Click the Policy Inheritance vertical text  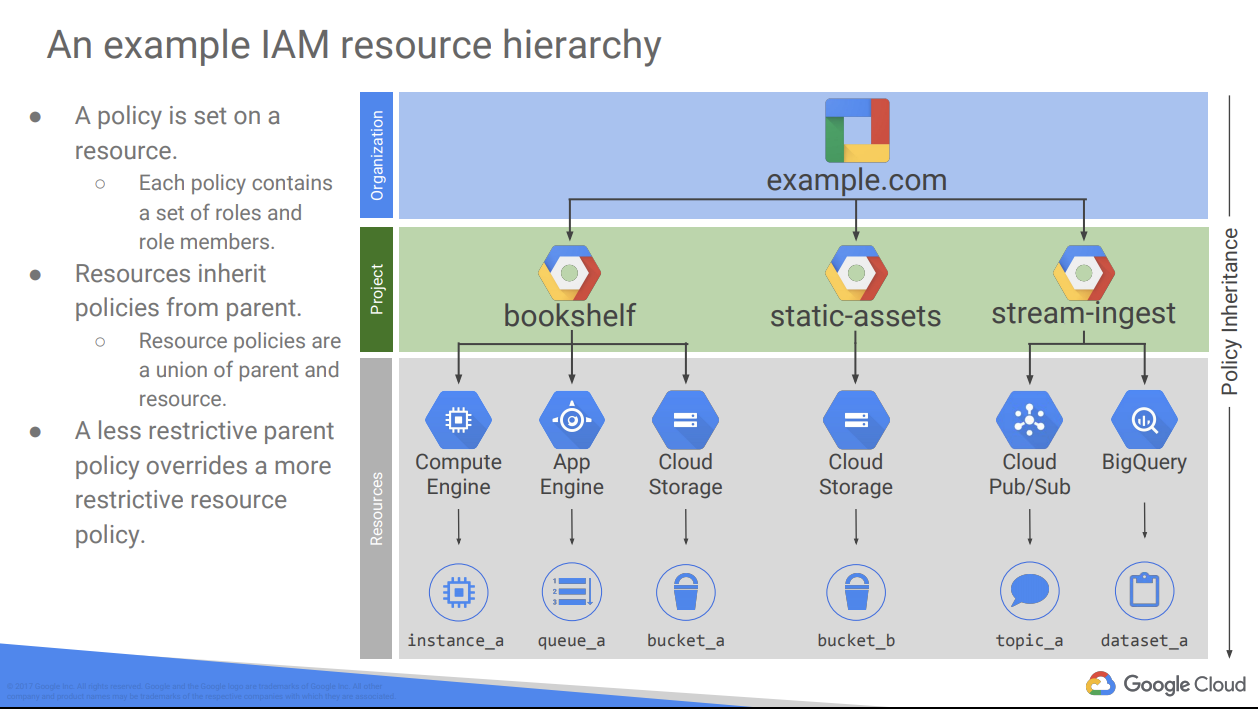pos(1231,311)
